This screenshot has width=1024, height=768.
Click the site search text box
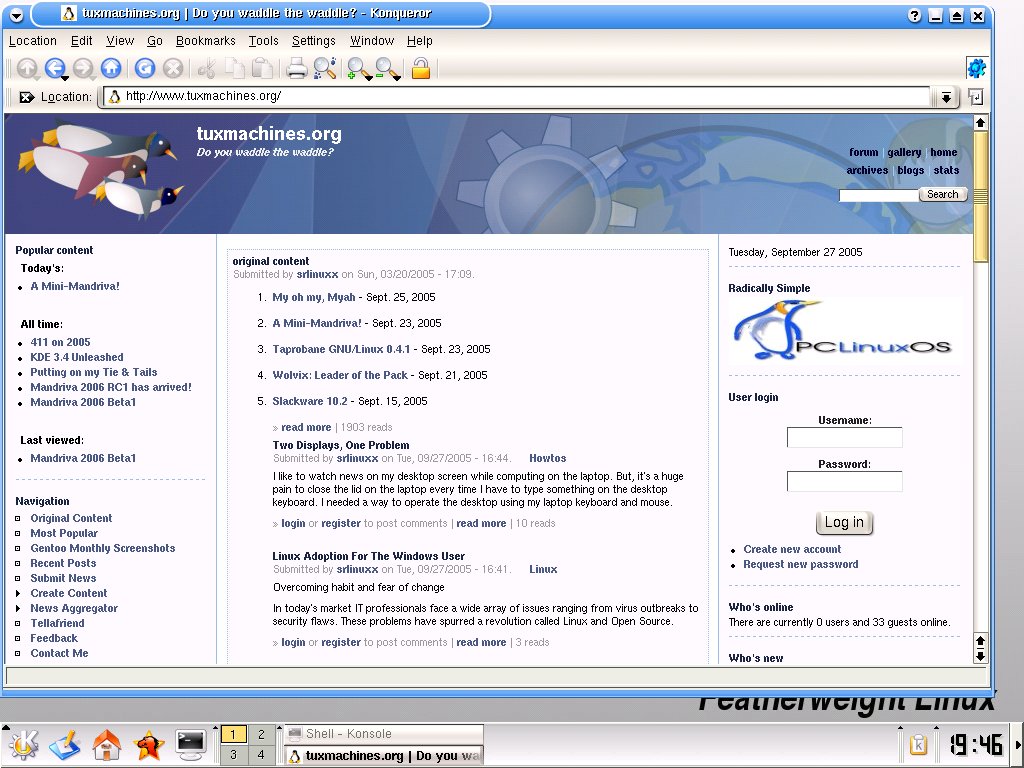[878, 195]
